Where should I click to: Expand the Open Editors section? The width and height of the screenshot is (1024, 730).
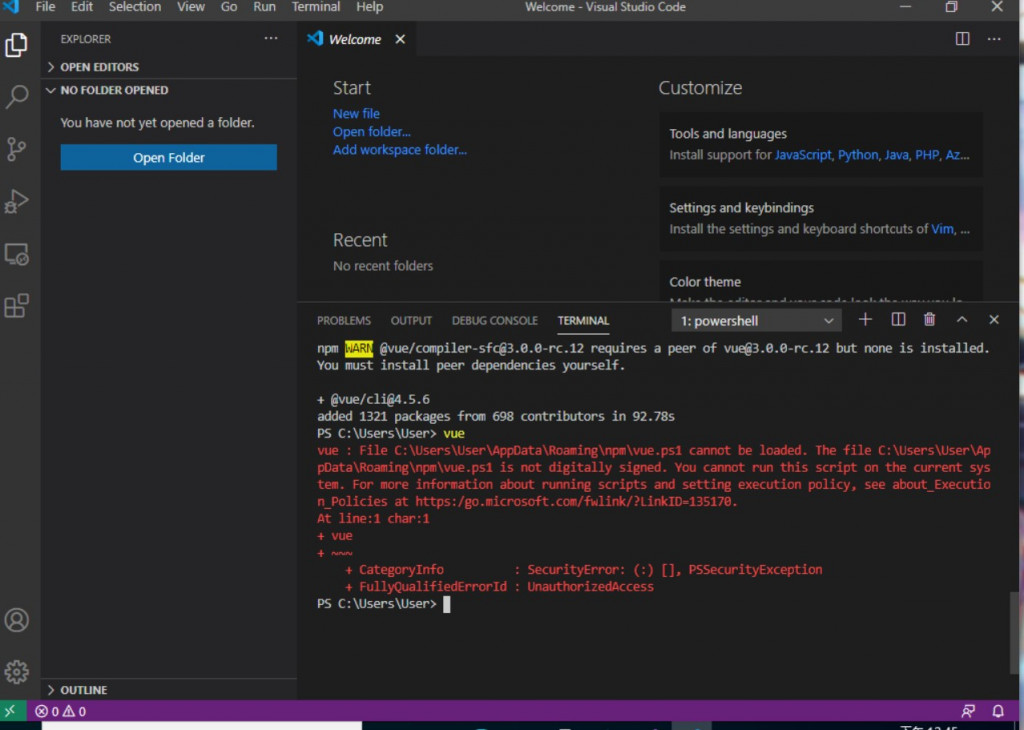168,67
